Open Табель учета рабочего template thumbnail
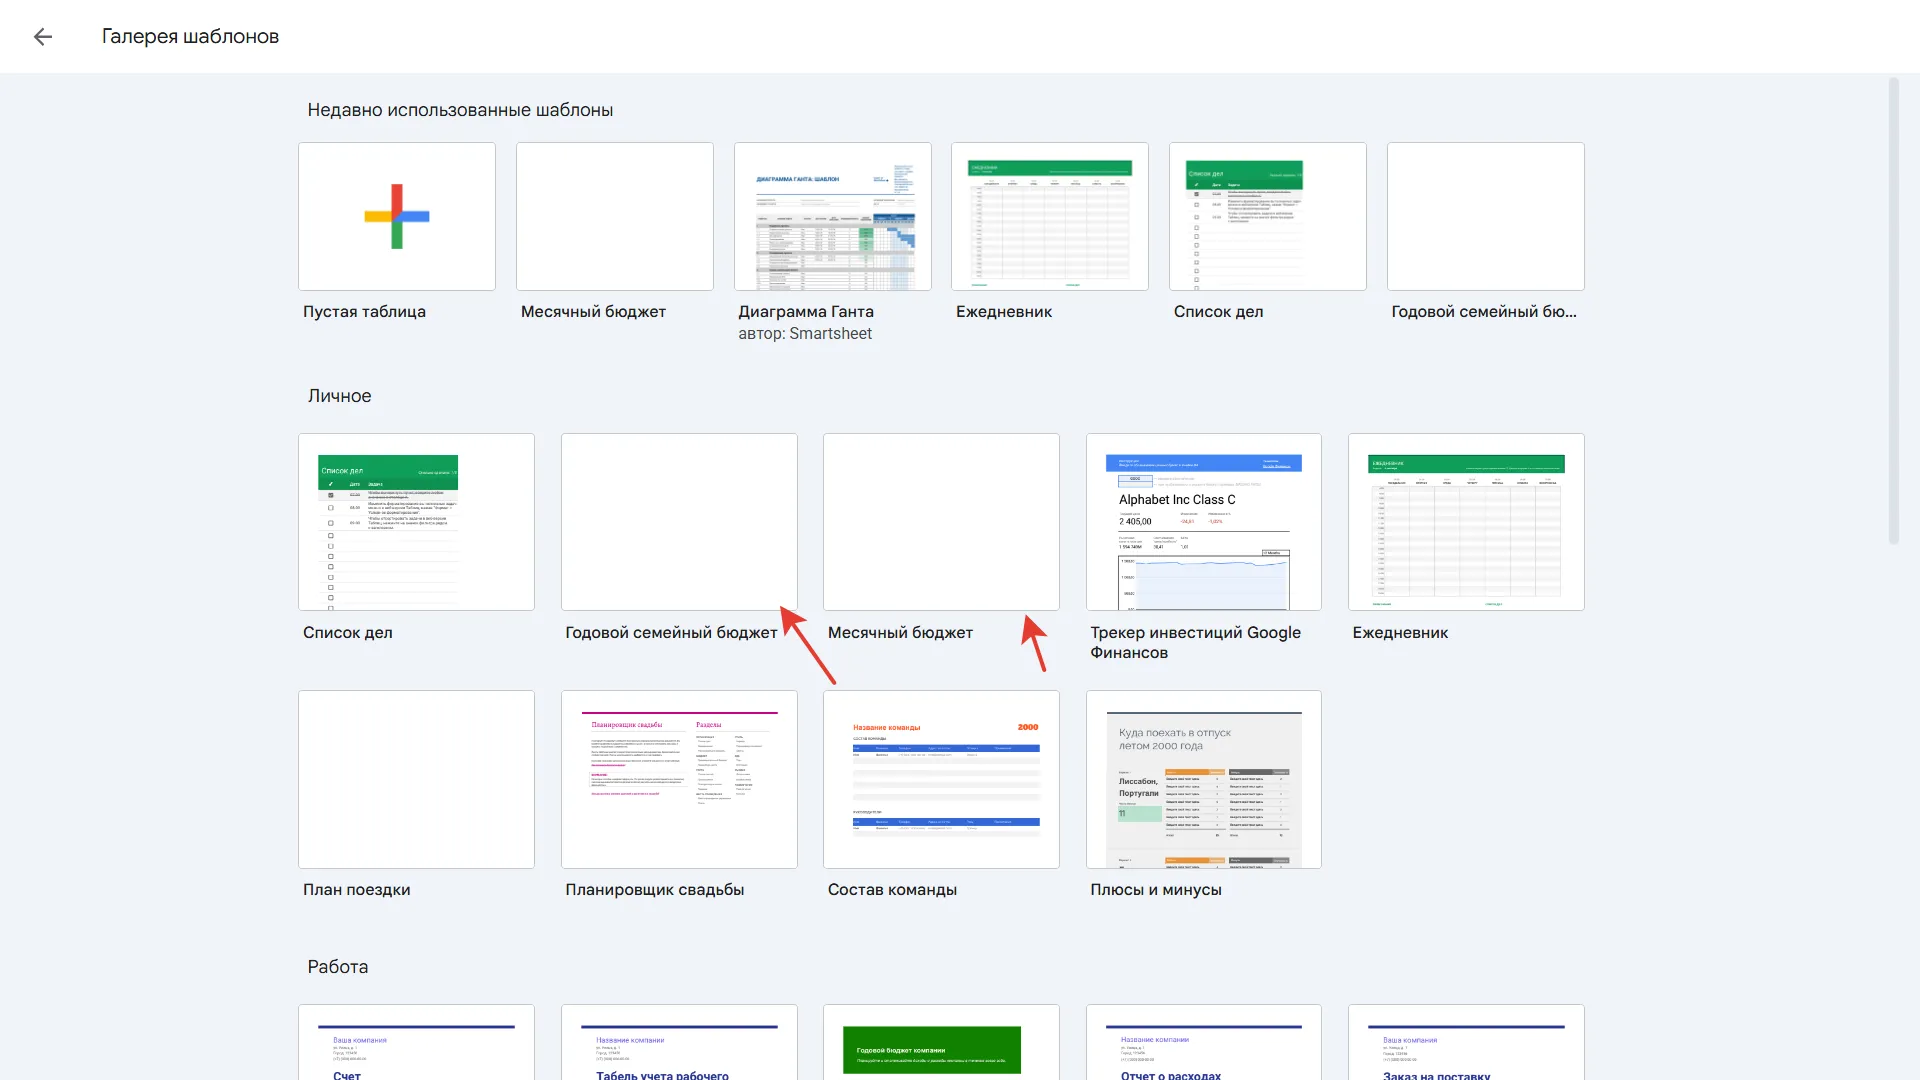The image size is (1920, 1080). tap(679, 1042)
